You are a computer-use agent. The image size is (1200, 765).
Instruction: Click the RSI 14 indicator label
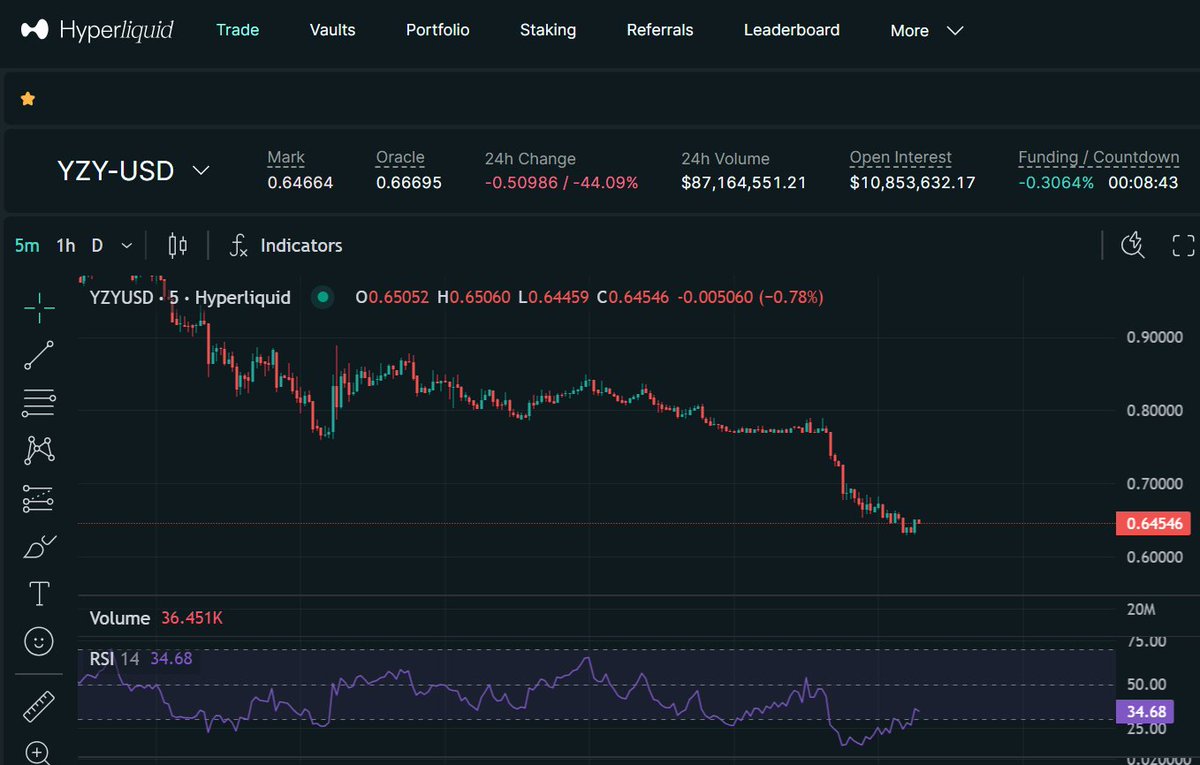click(115, 658)
